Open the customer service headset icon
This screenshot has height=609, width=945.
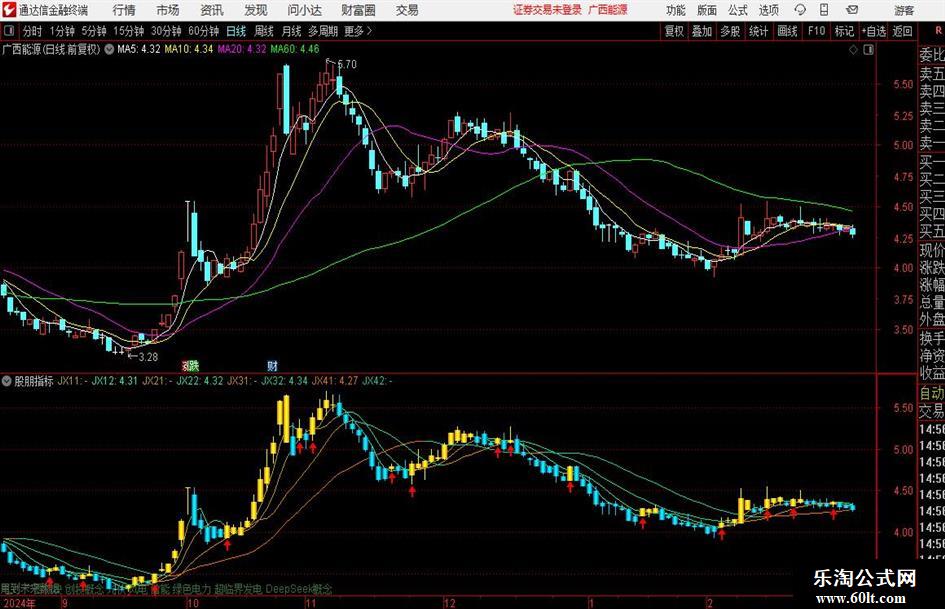point(800,10)
